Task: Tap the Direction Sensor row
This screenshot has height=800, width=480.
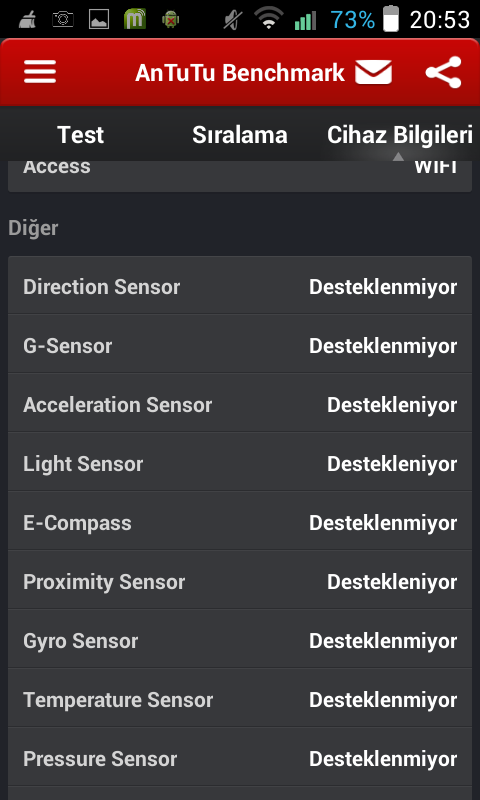Action: click(x=240, y=287)
